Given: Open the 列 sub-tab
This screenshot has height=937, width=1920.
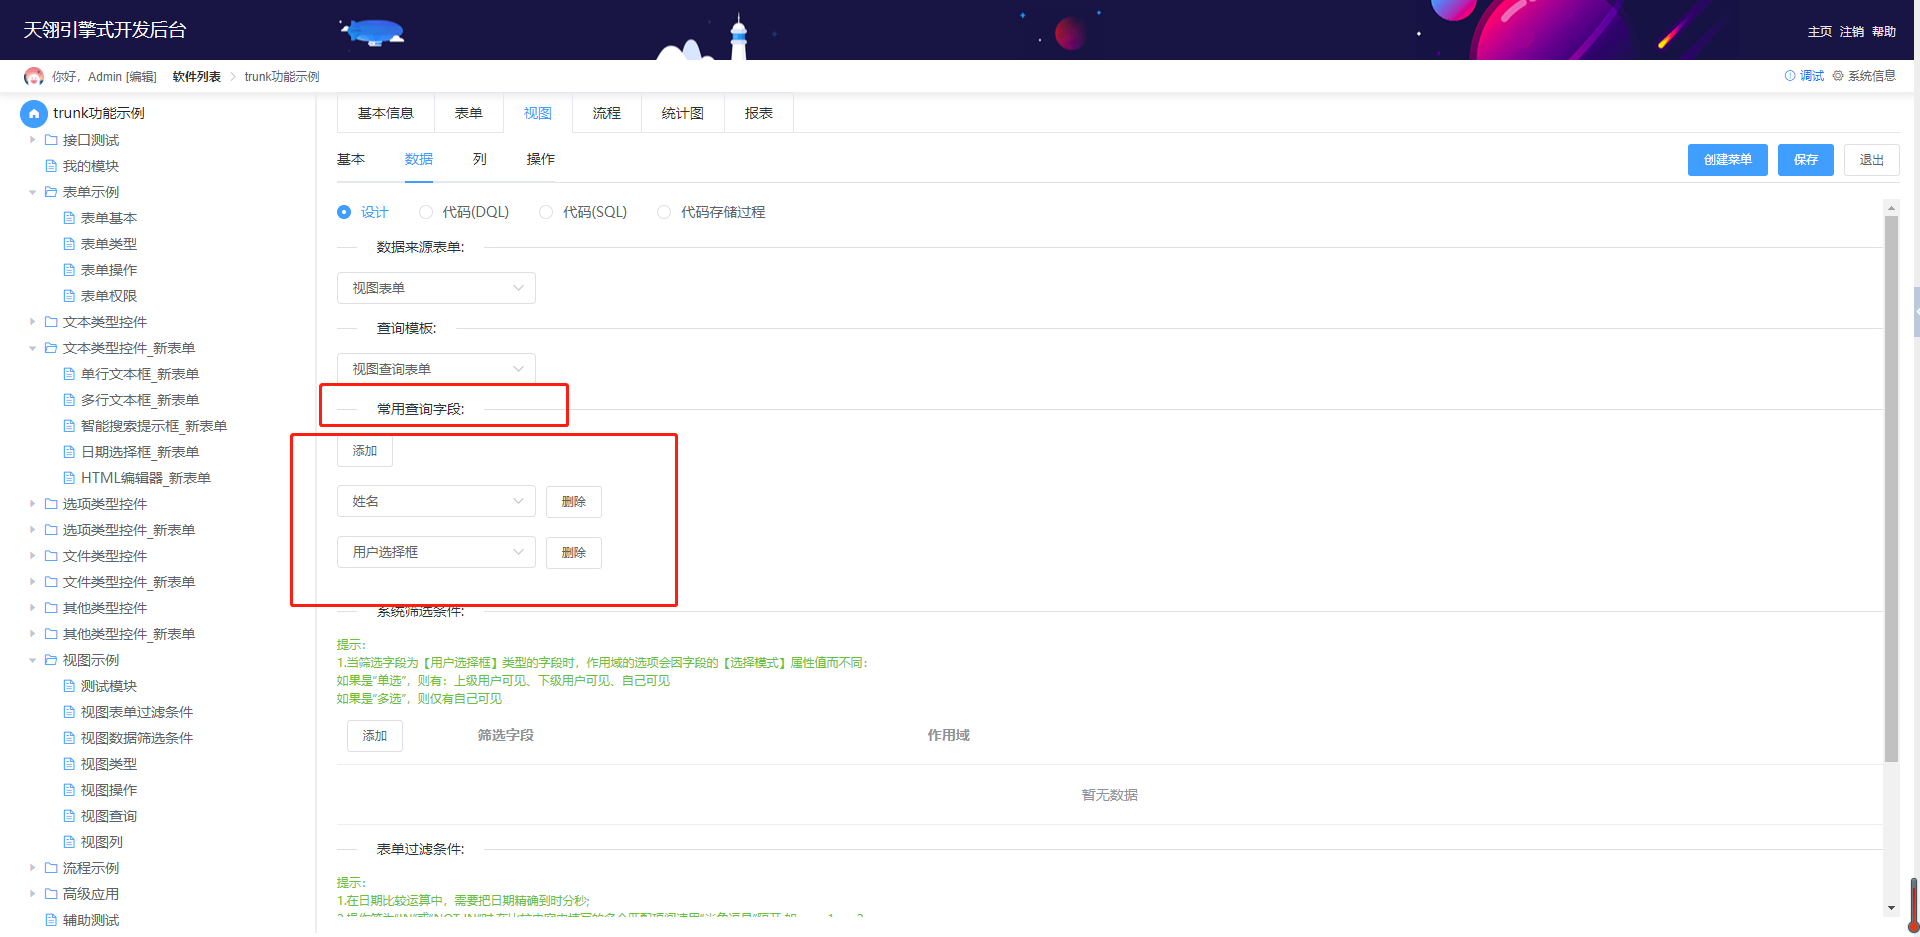Looking at the screenshot, I should 480,159.
